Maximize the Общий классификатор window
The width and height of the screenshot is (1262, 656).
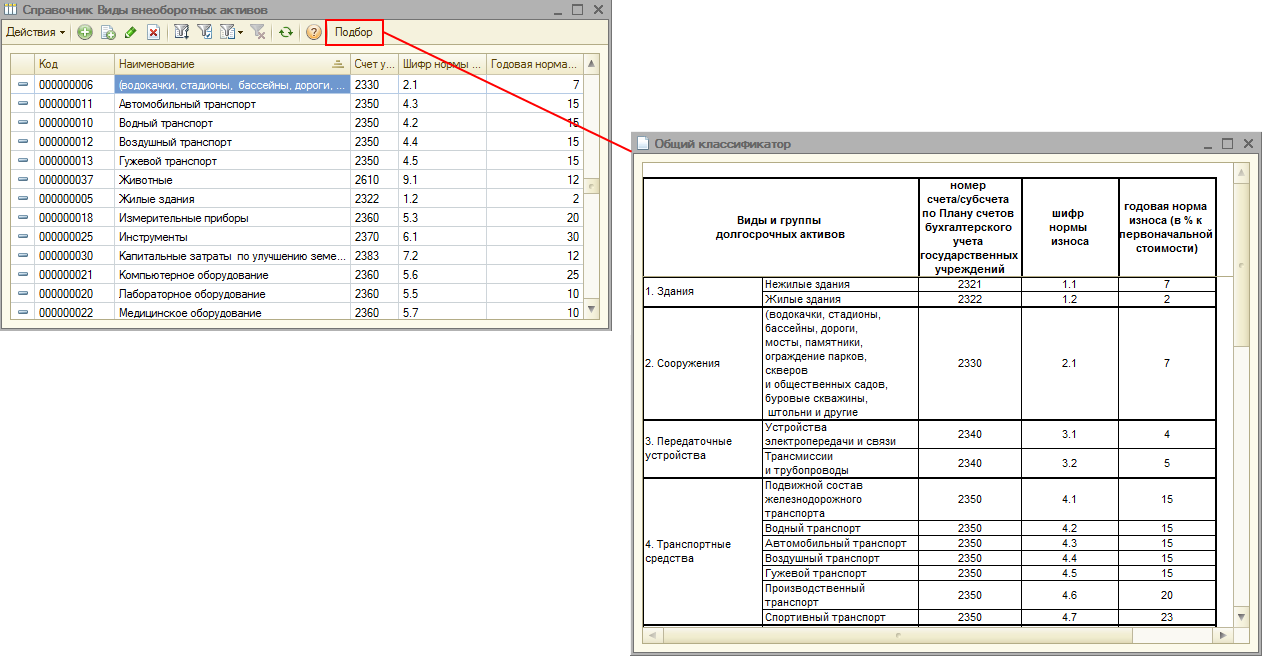[1227, 144]
